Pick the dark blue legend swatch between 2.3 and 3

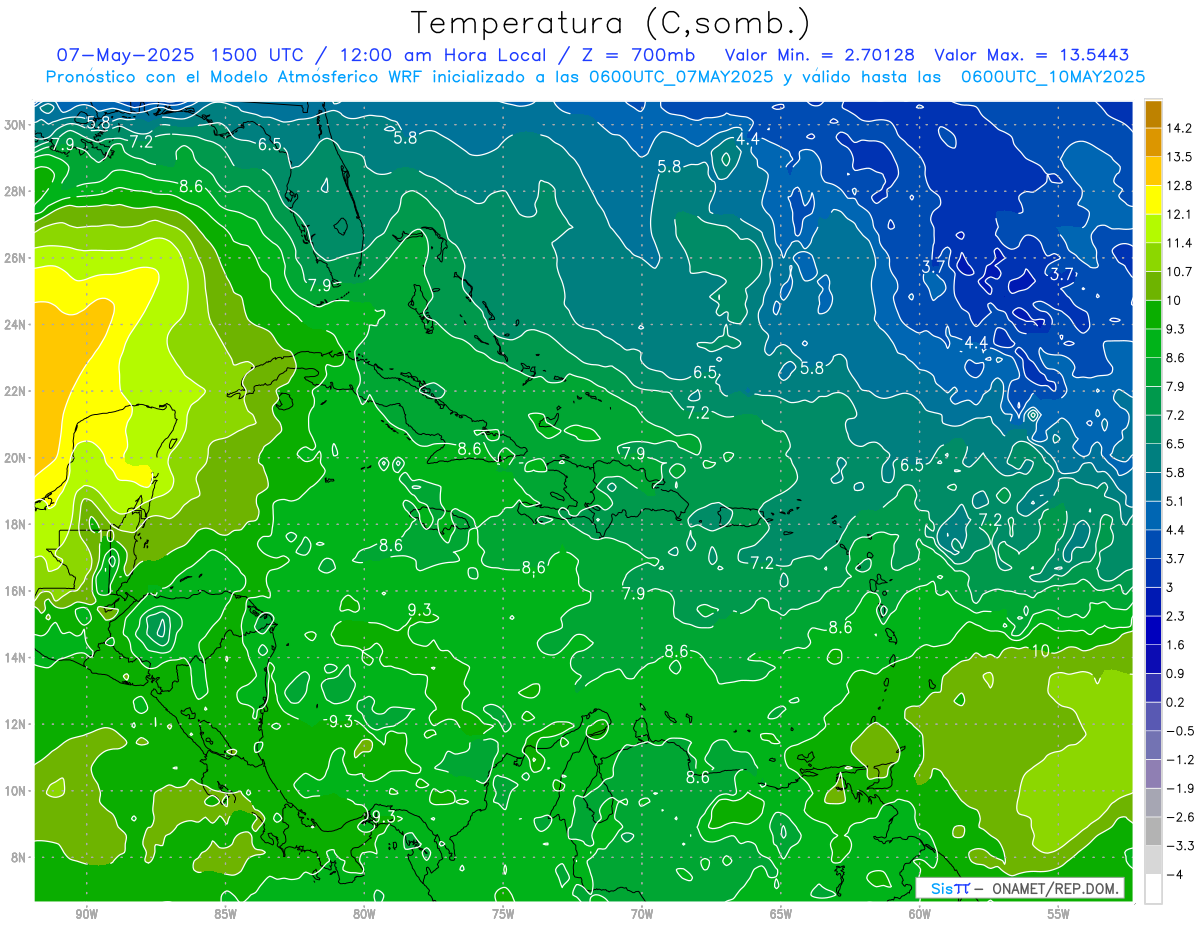pos(1153,601)
